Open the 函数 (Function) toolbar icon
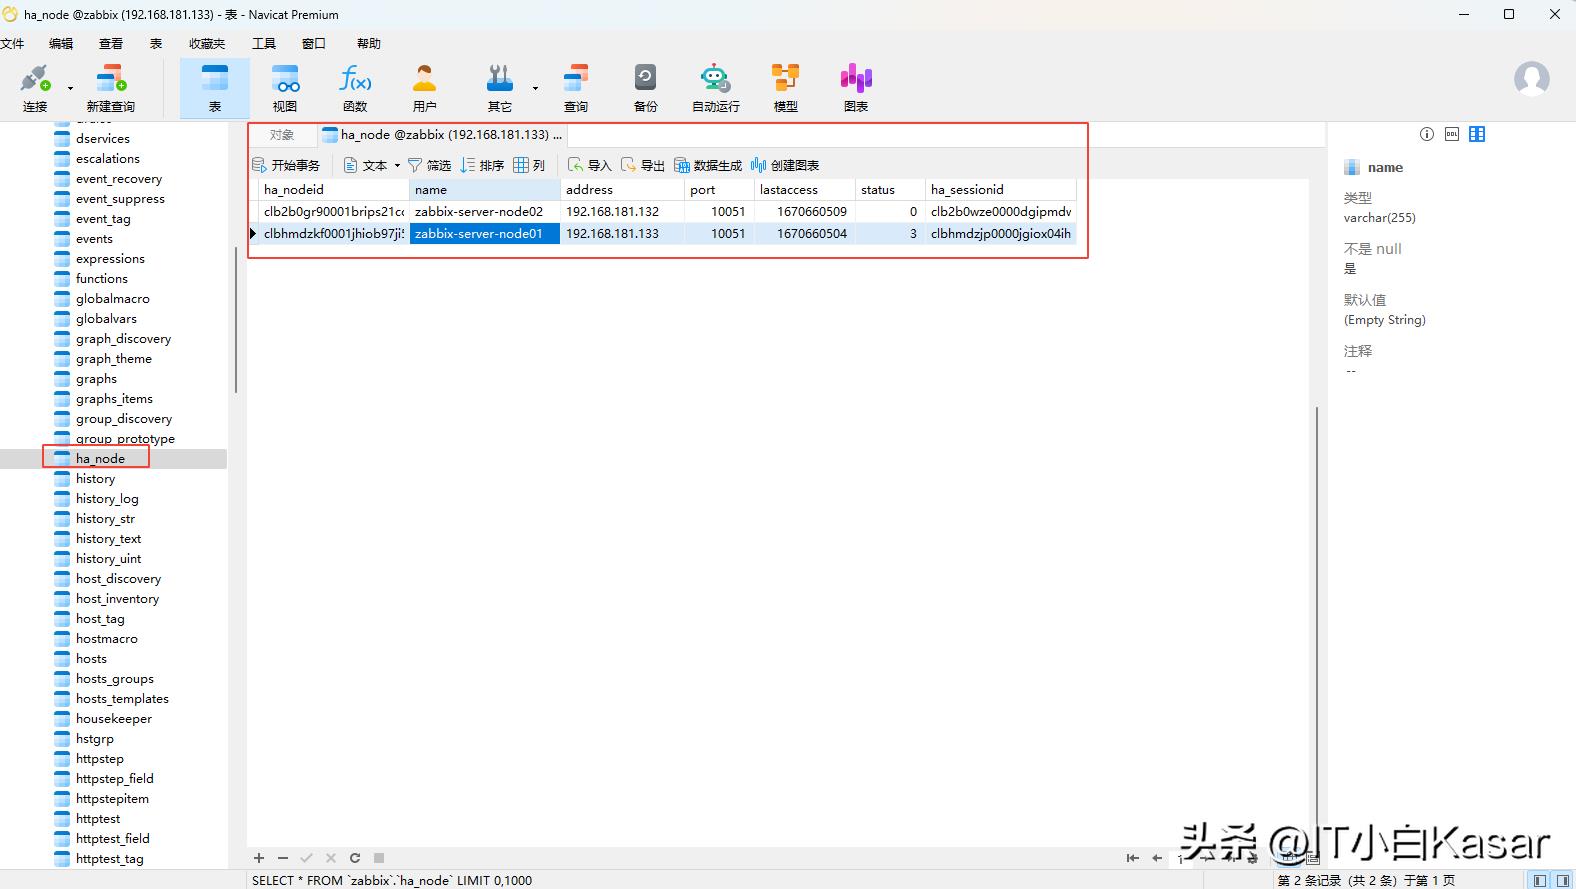1576x889 pixels. pyautogui.click(x=355, y=88)
